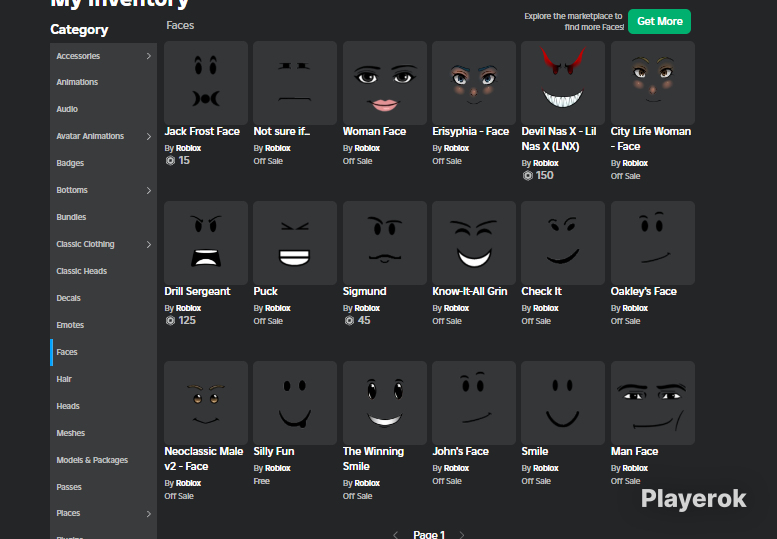This screenshot has height=539, width=777.
Task: Click the Erisyphia - Face title
Action: pos(470,131)
